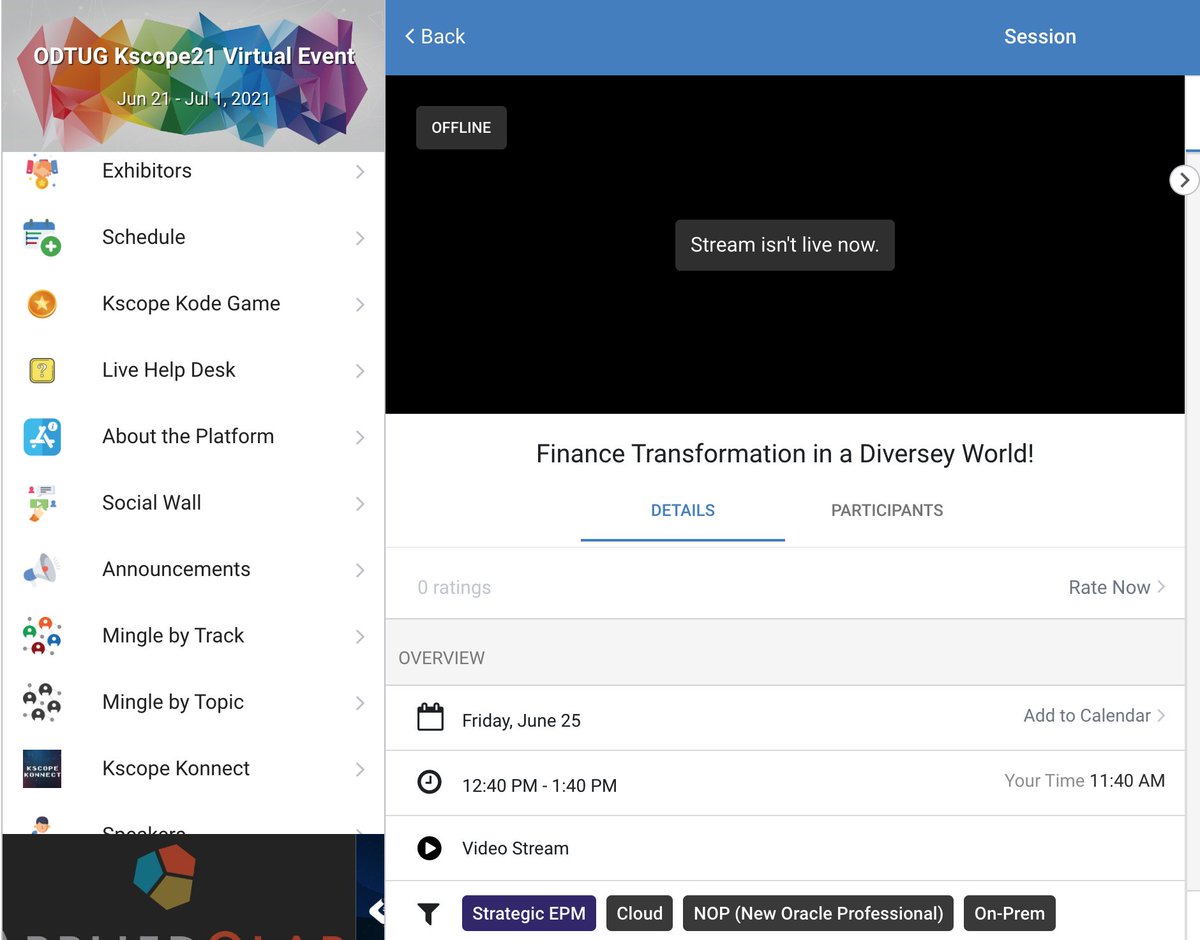Select Announcements in the sidebar
This screenshot has width=1200, height=940.
coord(193,570)
